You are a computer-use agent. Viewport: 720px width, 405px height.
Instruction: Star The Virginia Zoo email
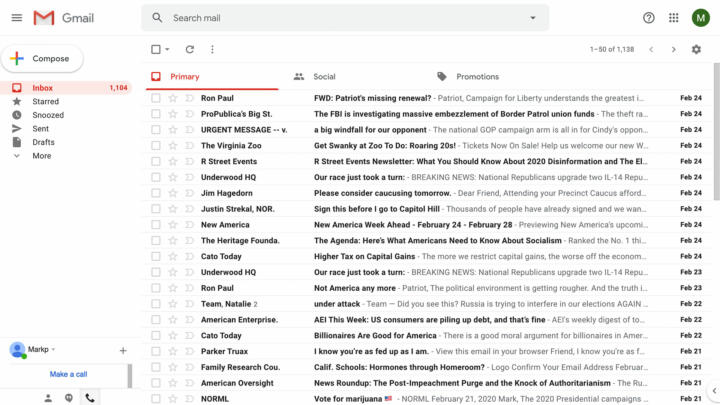pos(173,146)
